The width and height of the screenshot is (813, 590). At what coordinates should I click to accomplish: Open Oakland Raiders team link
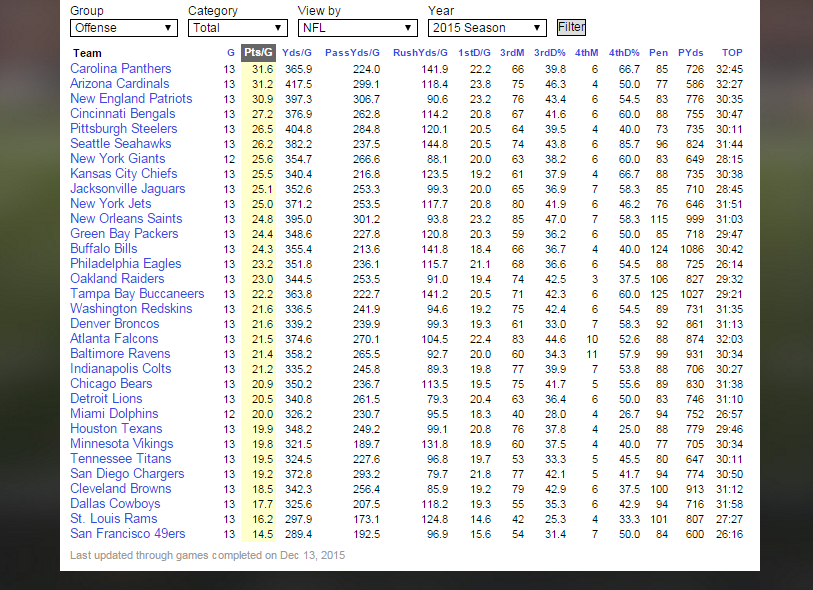[117, 279]
